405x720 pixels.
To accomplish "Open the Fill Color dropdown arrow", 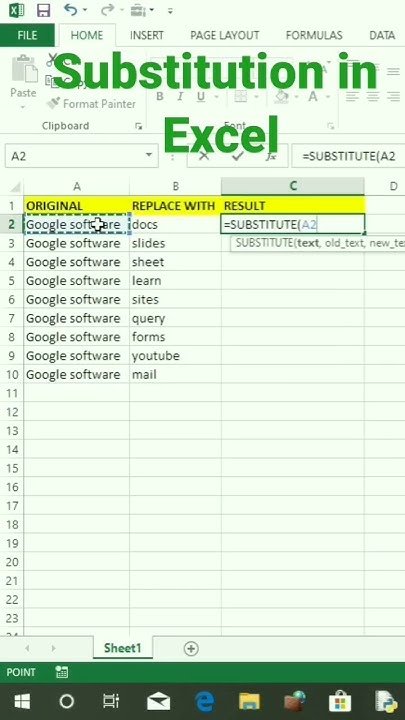I will pos(296,97).
